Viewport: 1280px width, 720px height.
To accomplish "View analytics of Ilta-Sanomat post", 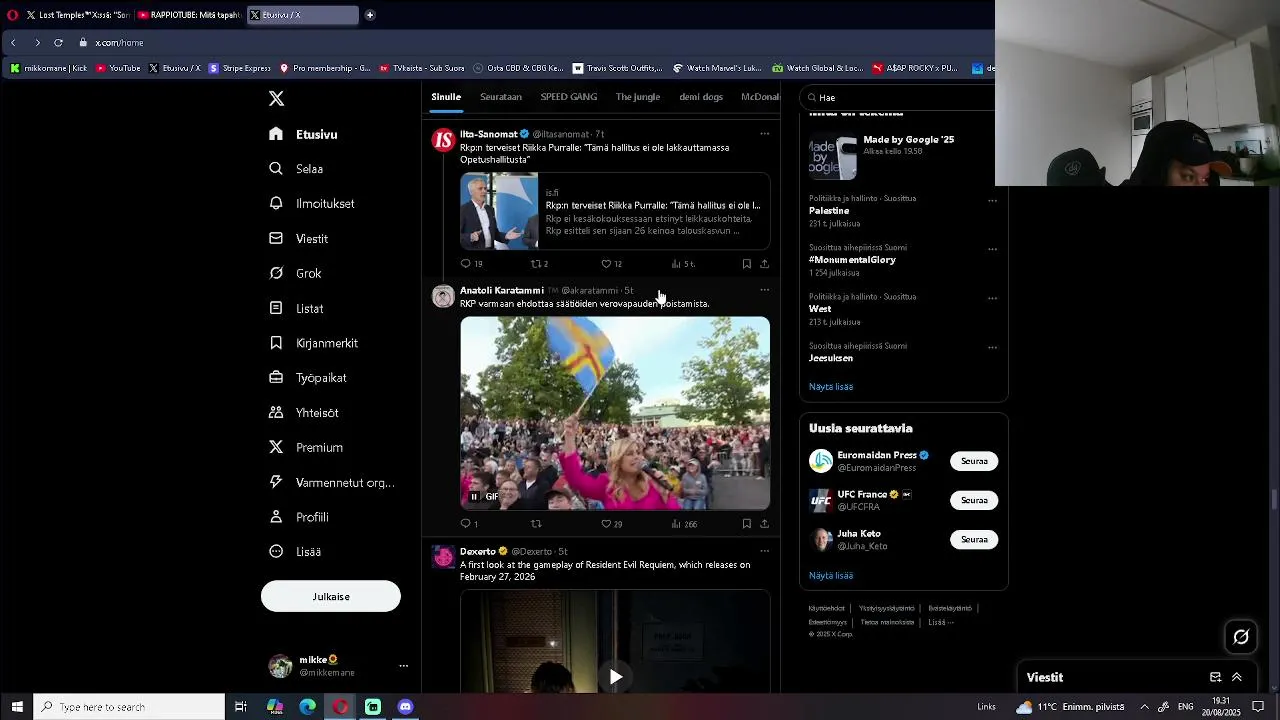I will [x=683, y=264].
